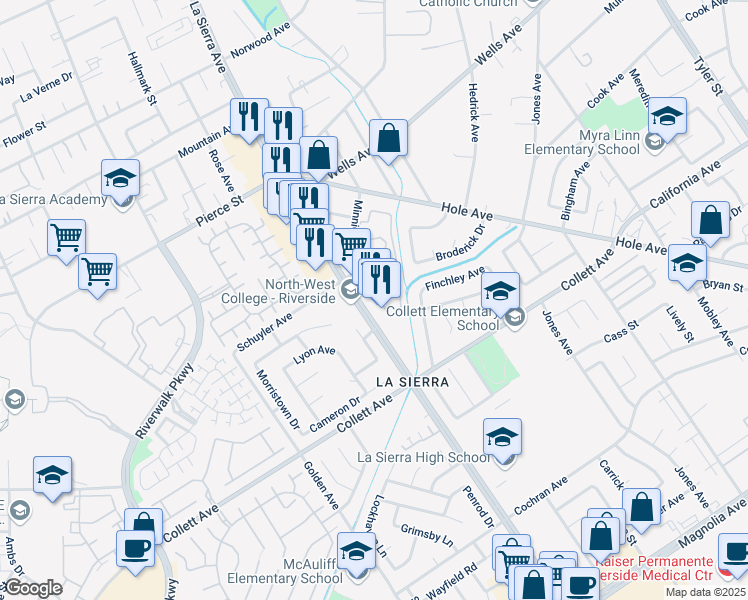Click the shopping bag marker beside Wells Ave
Viewport: 748px width, 600px height.
319,155
